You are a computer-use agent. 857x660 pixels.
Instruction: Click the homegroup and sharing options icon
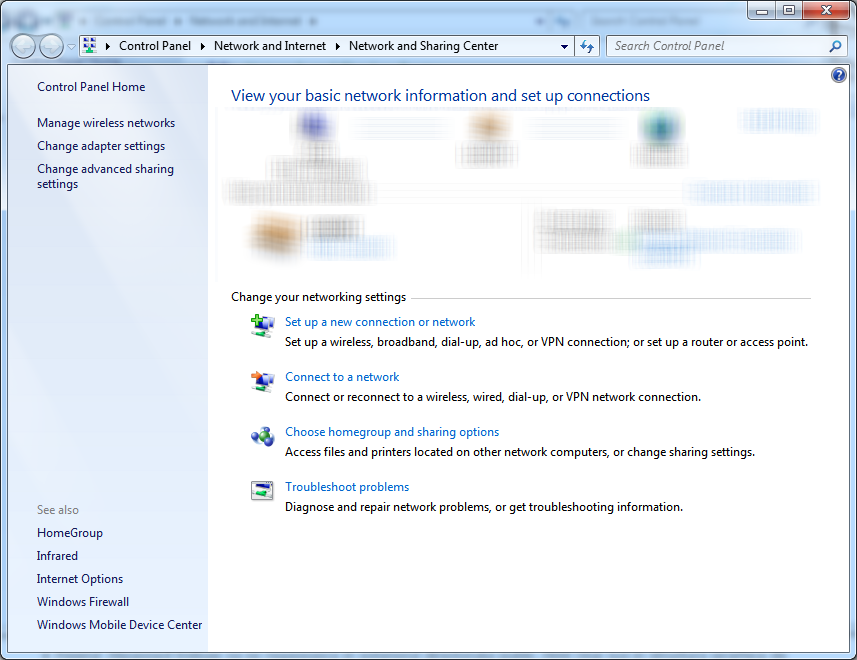pyautogui.click(x=262, y=436)
